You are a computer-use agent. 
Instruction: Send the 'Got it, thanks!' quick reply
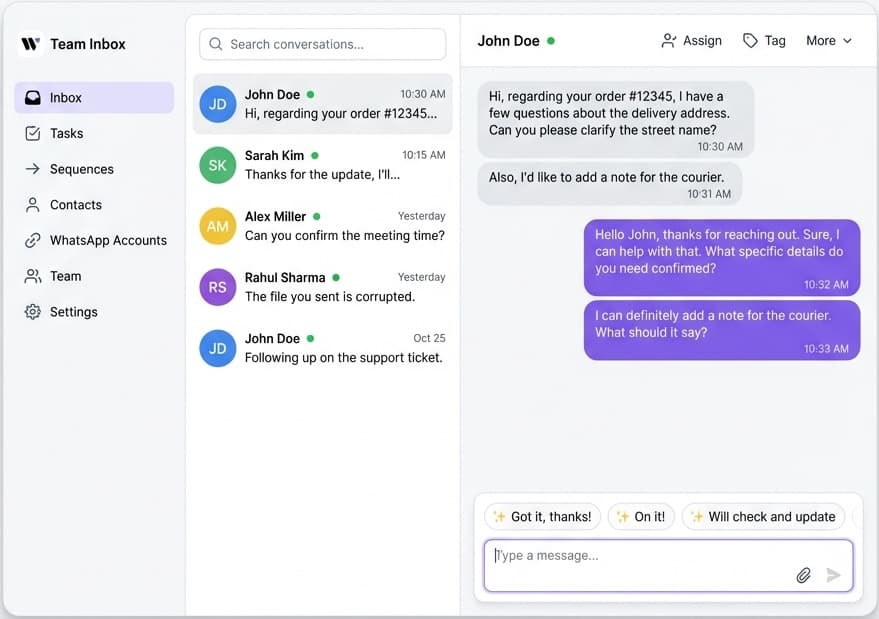[541, 516]
